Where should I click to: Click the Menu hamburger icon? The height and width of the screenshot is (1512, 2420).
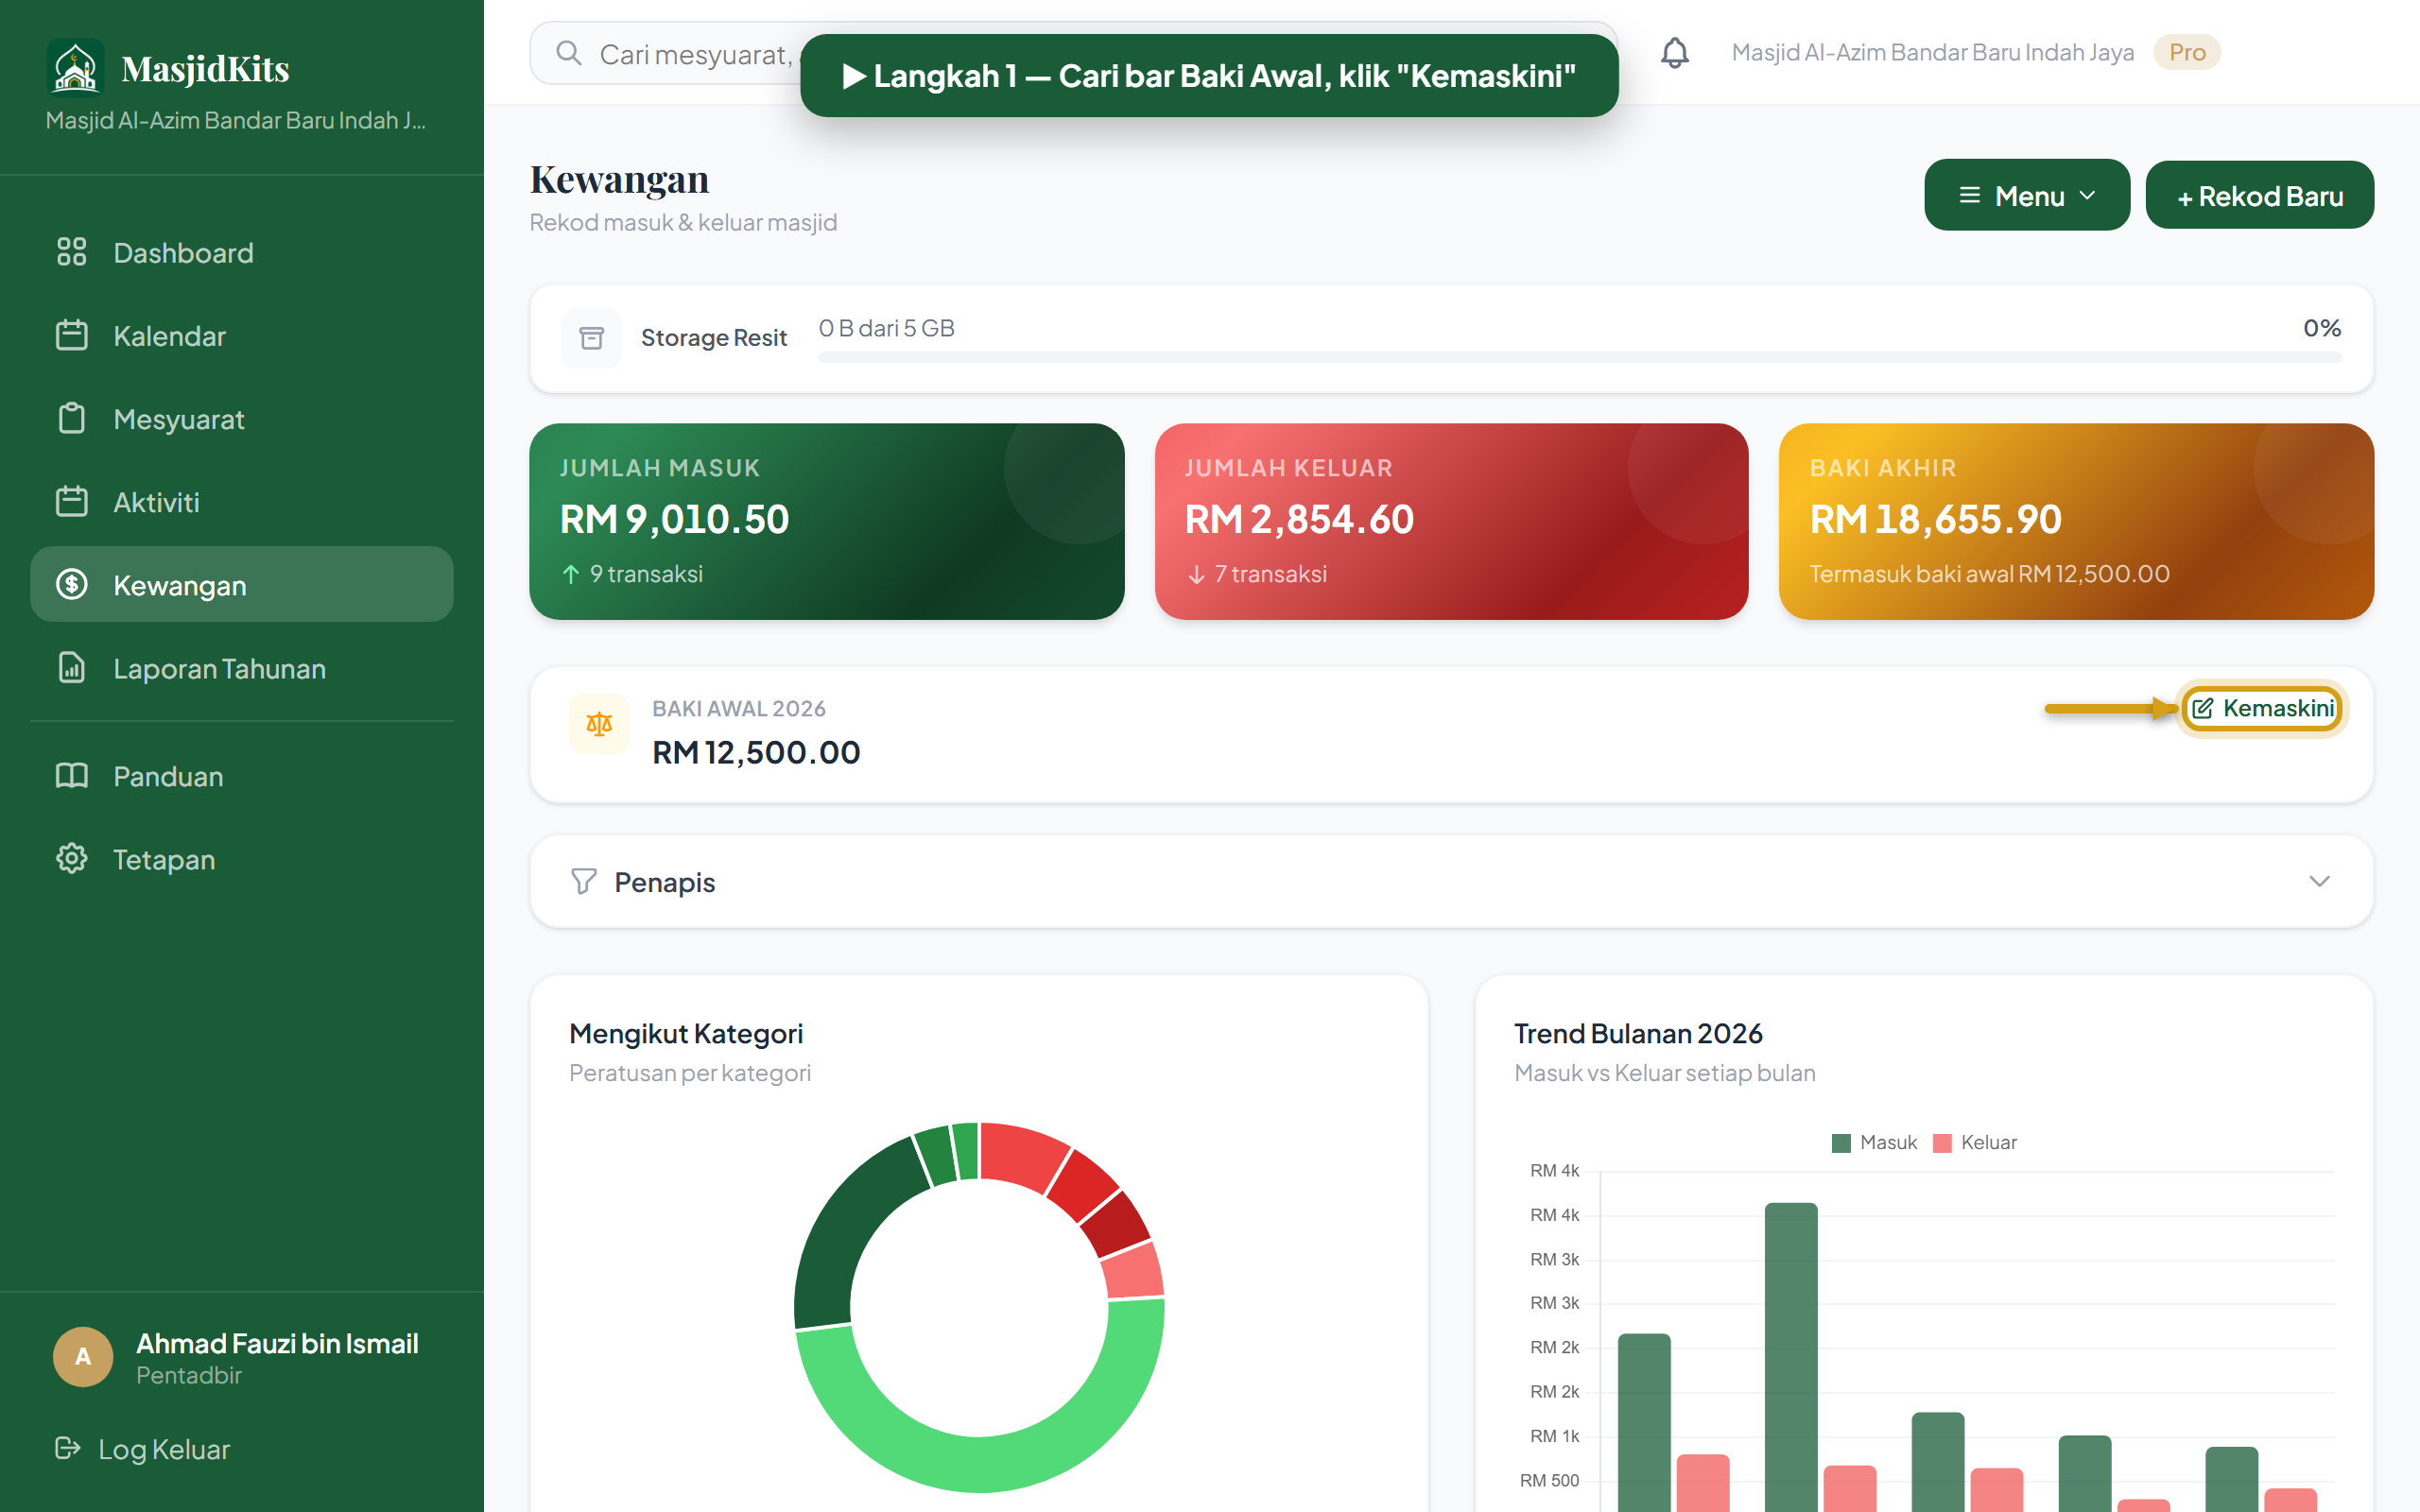pyautogui.click(x=1969, y=195)
